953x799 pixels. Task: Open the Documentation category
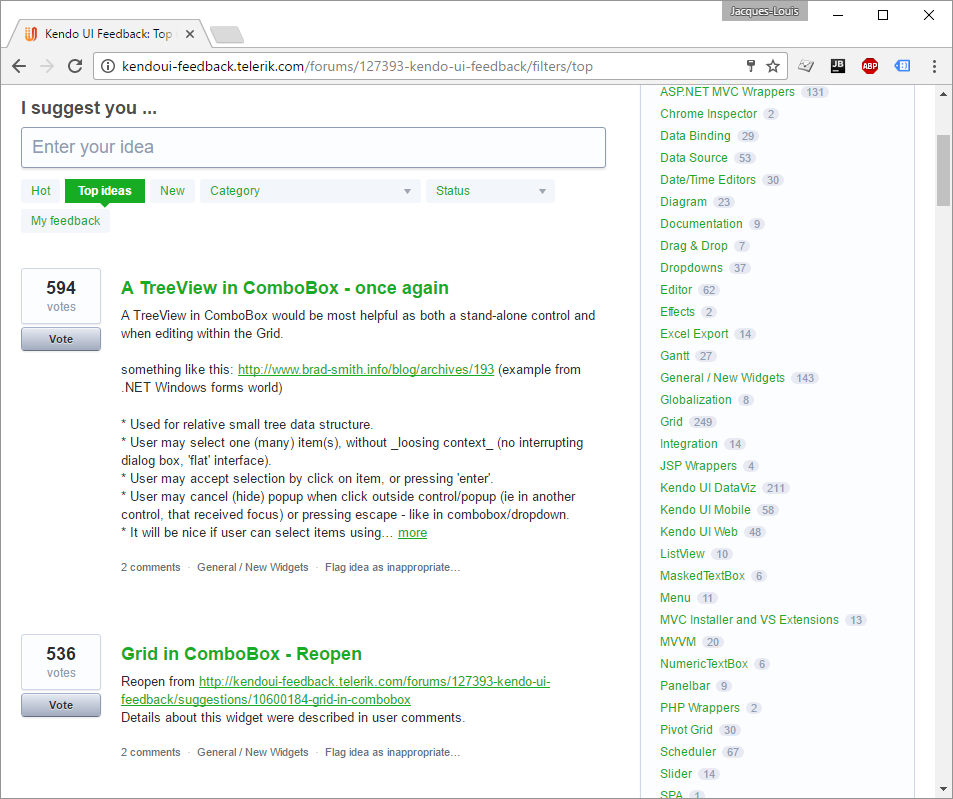tap(701, 224)
